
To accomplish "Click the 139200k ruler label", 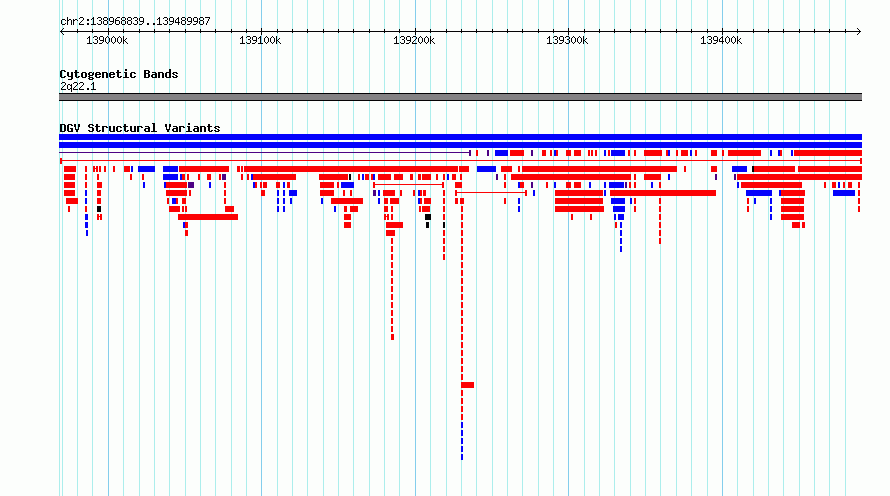I will (414, 40).
